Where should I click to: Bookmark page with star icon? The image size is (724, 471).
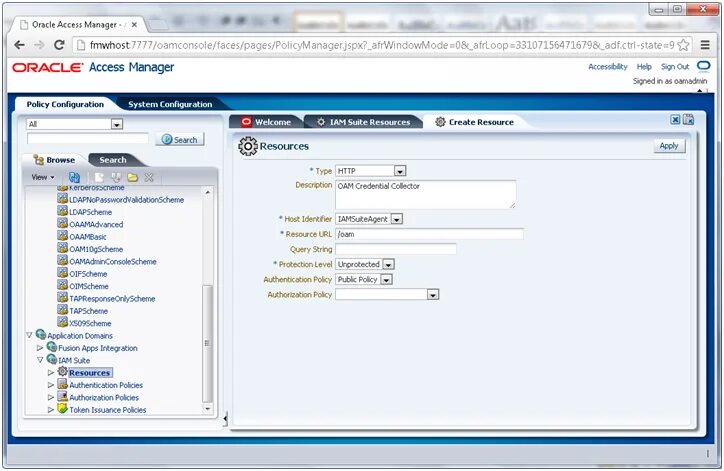point(683,45)
